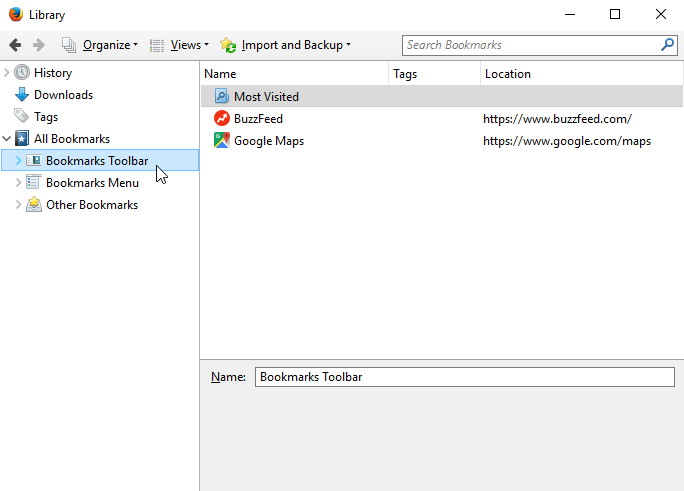The height and width of the screenshot is (491, 684).
Task: Click the Name field containing Bookmarks Toolbar
Action: (x=464, y=377)
